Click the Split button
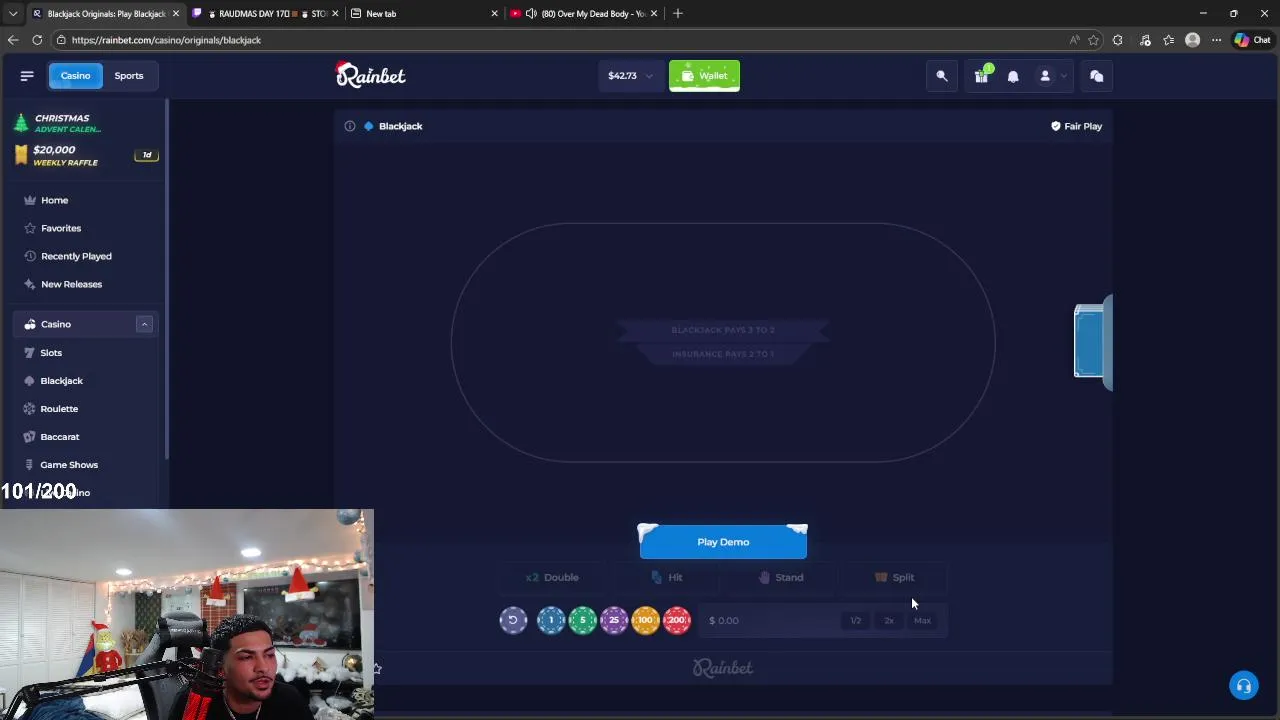 895,577
